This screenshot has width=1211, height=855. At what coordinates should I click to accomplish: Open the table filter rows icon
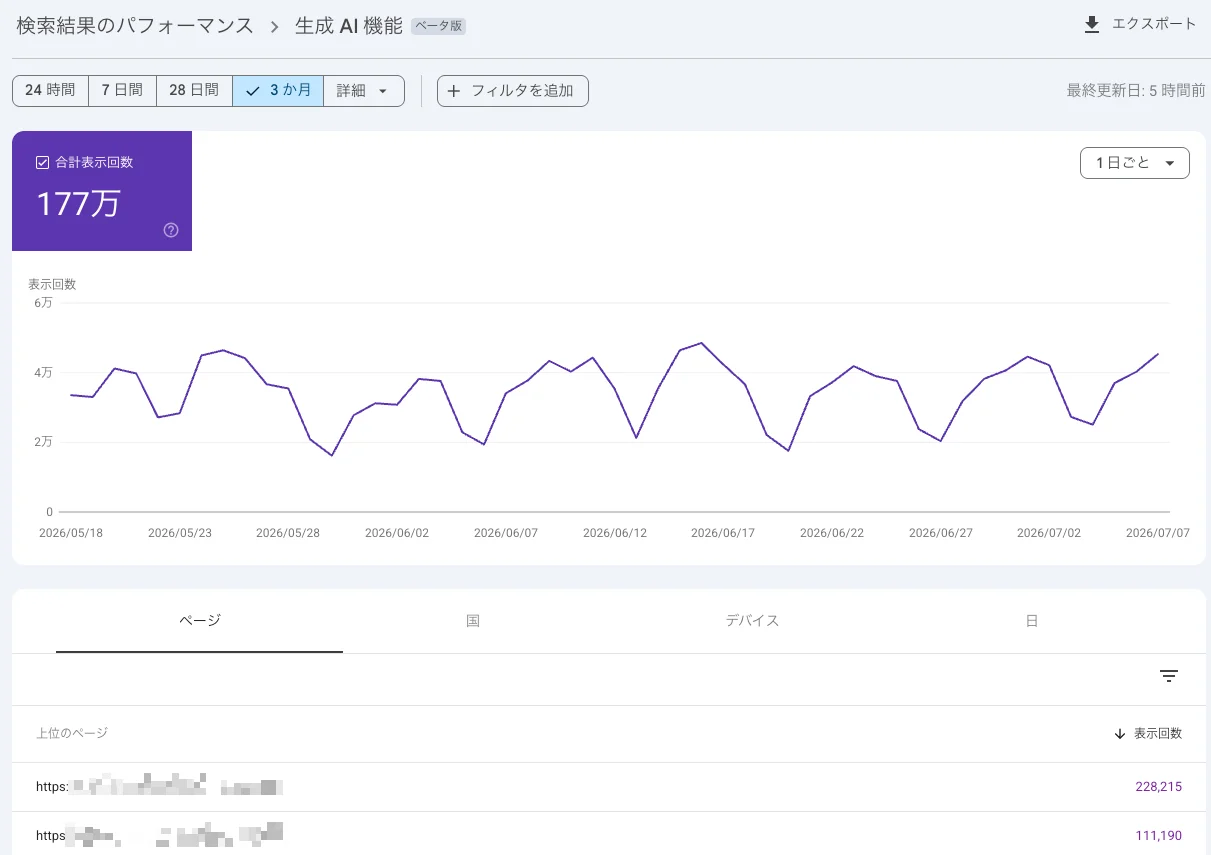(1169, 676)
